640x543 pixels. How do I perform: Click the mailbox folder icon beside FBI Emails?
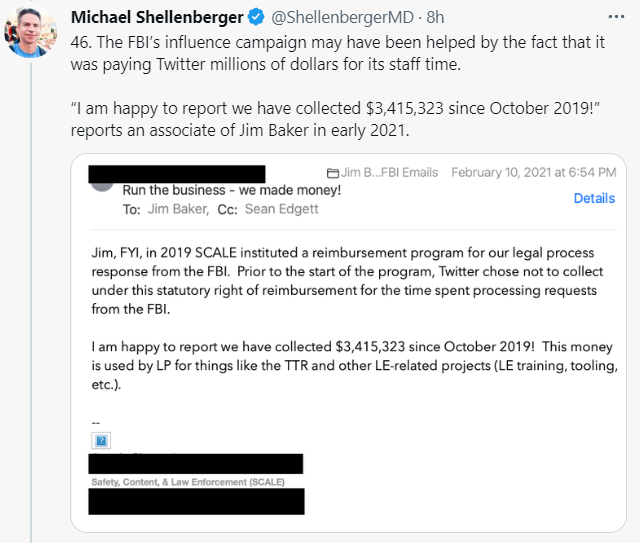point(332,172)
